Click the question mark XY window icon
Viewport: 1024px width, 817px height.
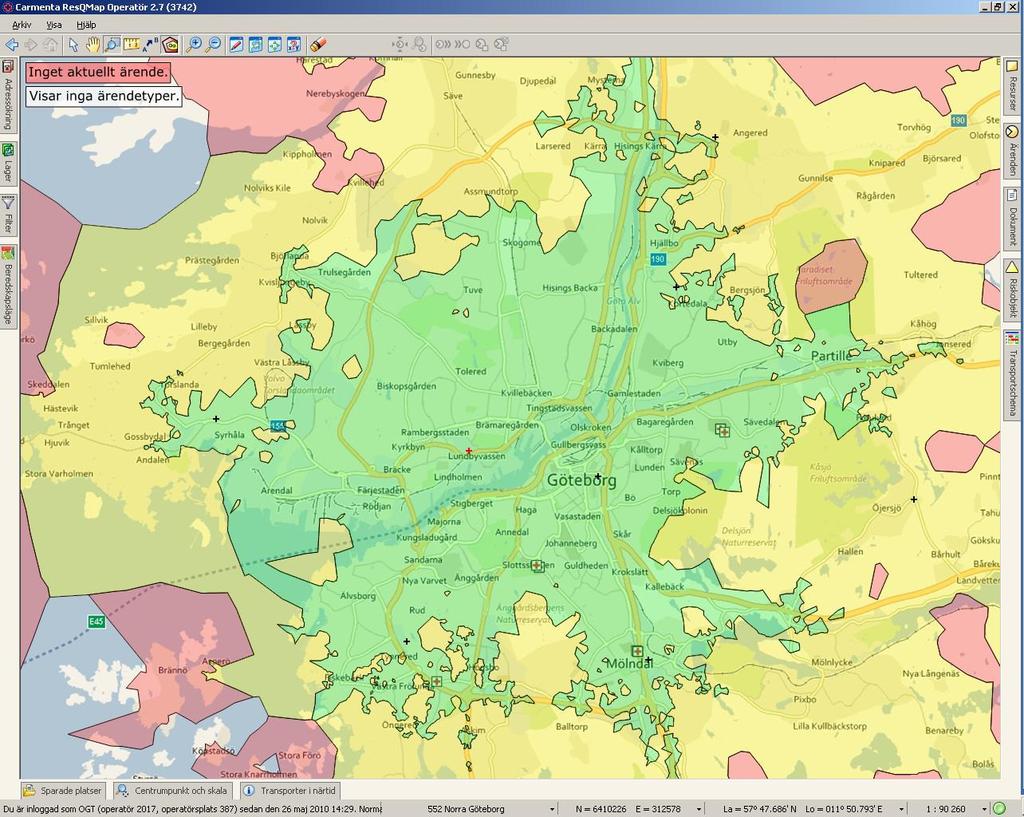pos(295,44)
